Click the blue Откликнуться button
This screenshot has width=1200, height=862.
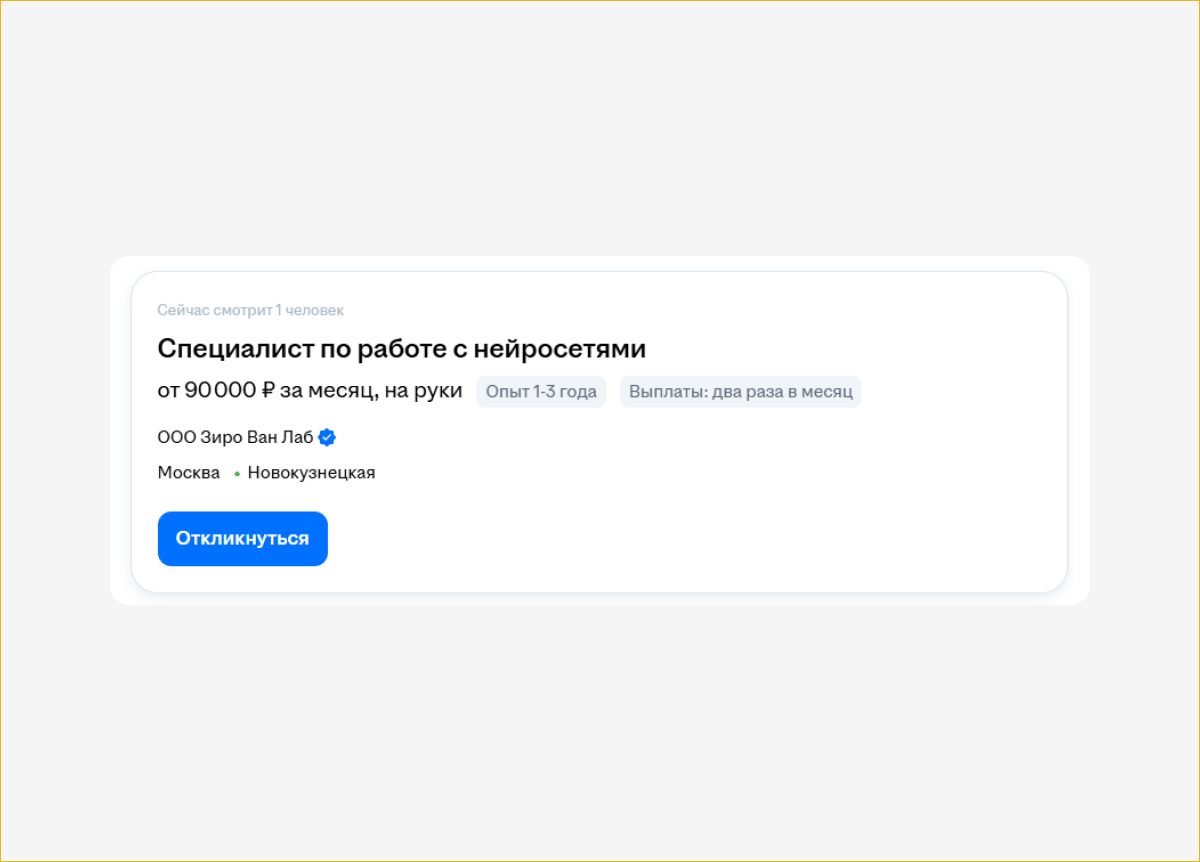tap(243, 539)
